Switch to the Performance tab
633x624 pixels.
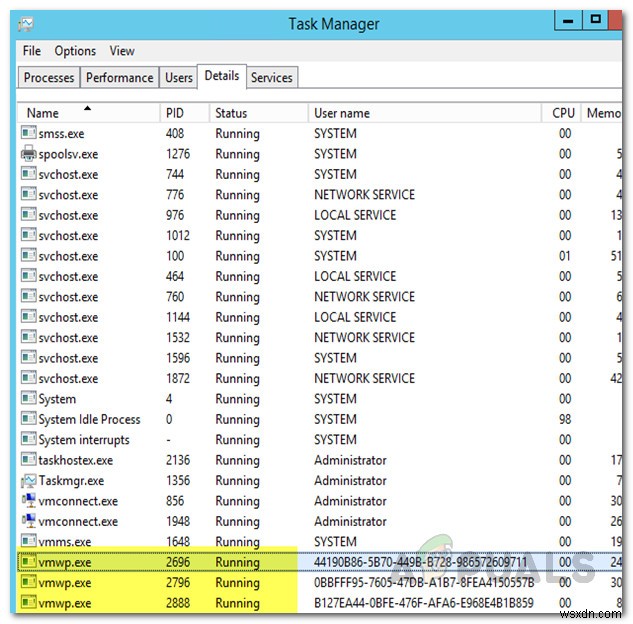[119, 77]
